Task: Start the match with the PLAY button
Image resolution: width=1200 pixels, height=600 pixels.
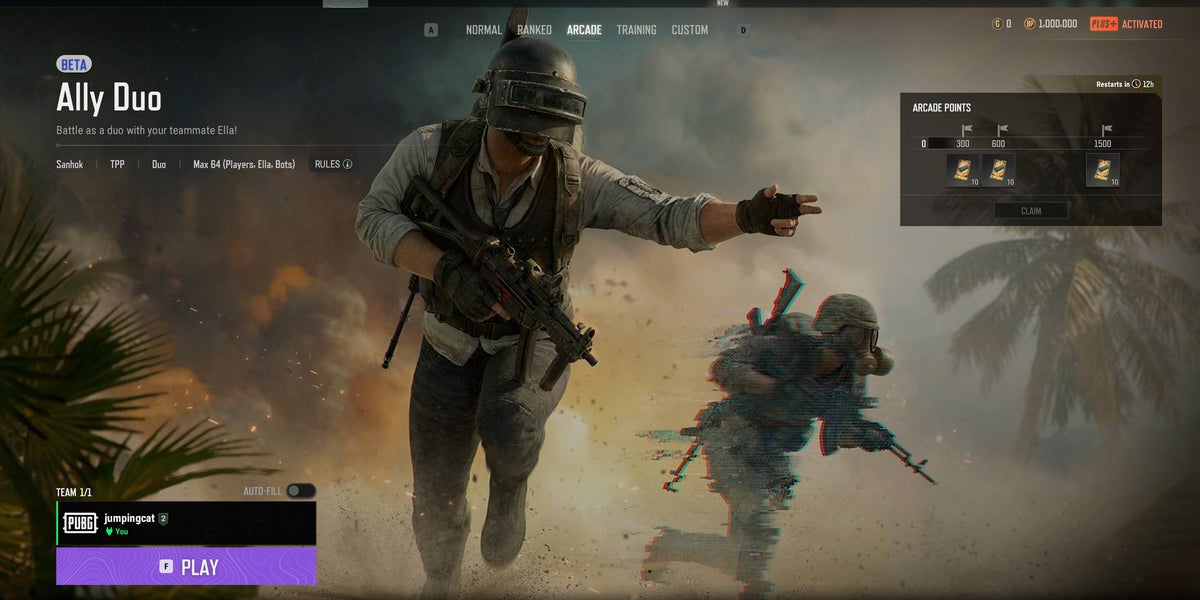Action: pyautogui.click(x=186, y=566)
